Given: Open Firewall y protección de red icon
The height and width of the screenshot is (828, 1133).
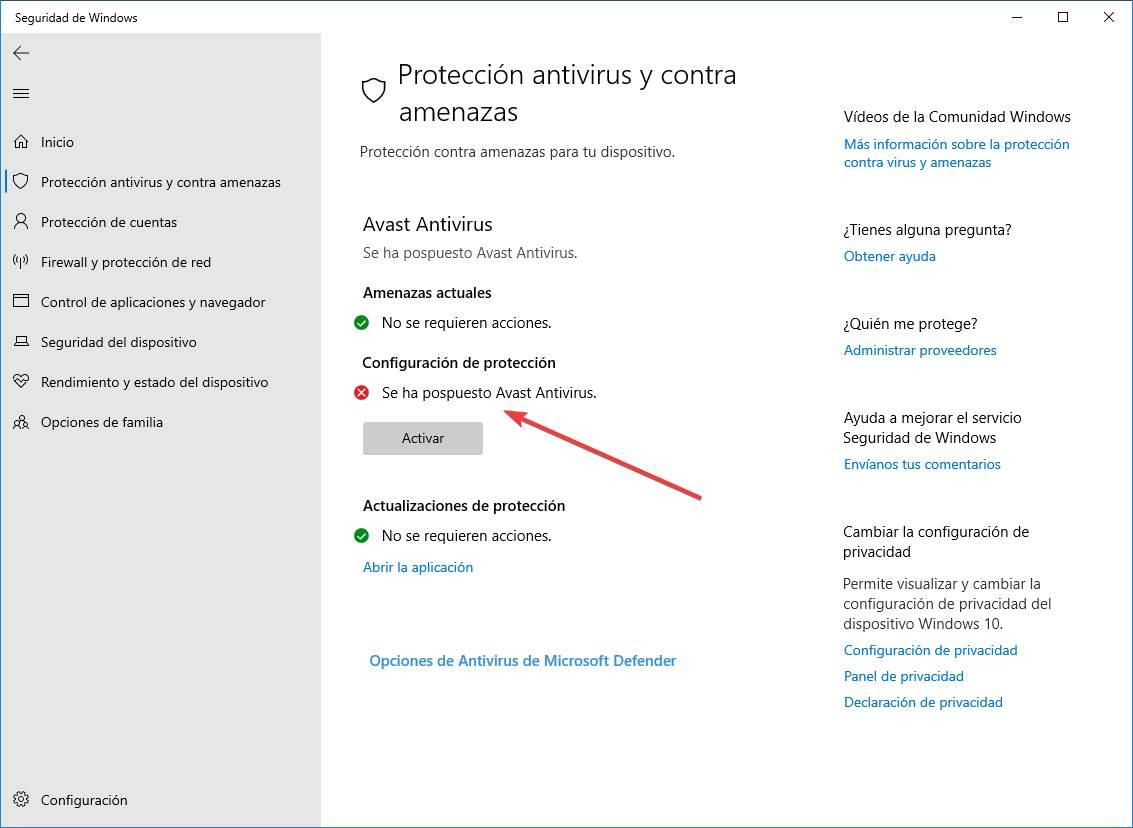Looking at the screenshot, I should point(21,262).
